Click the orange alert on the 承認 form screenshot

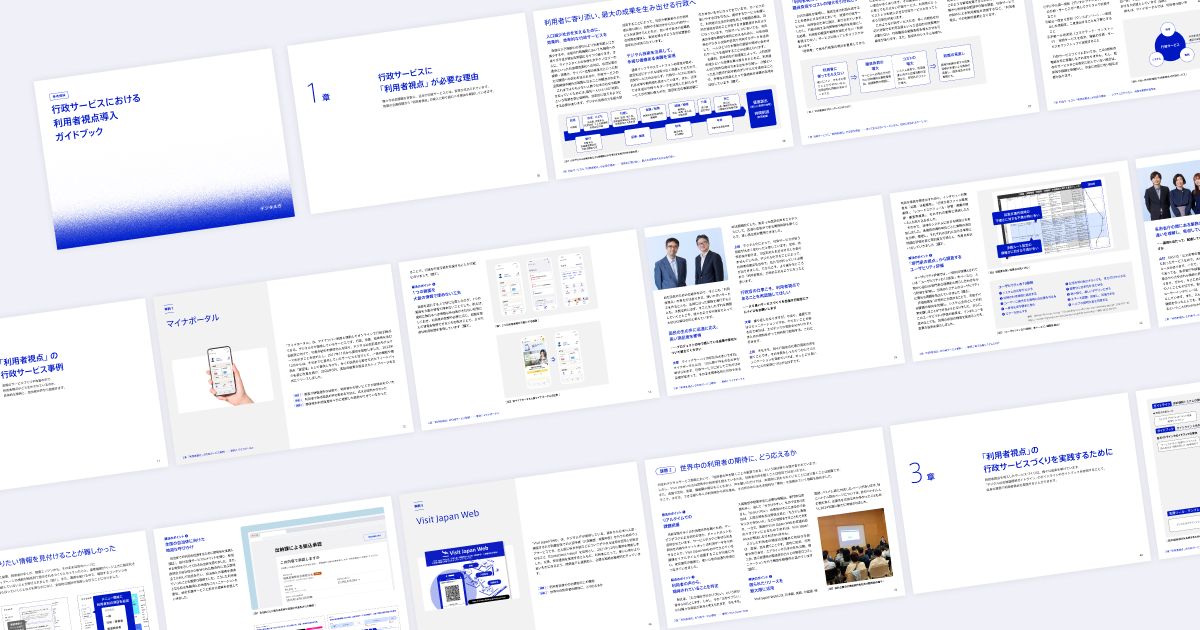(317, 573)
